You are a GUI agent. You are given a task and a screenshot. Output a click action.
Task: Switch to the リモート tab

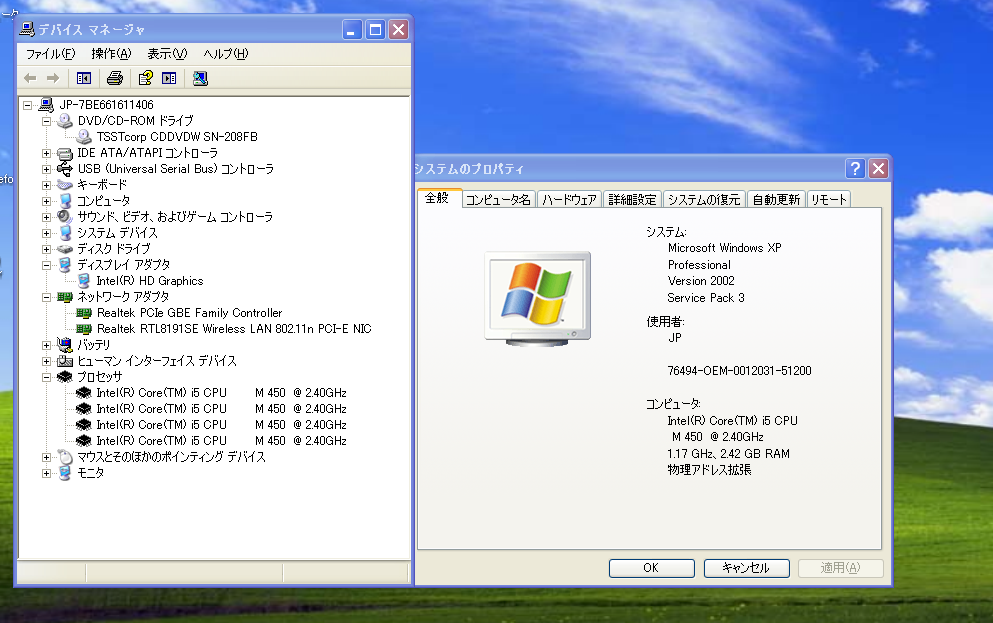(828, 199)
